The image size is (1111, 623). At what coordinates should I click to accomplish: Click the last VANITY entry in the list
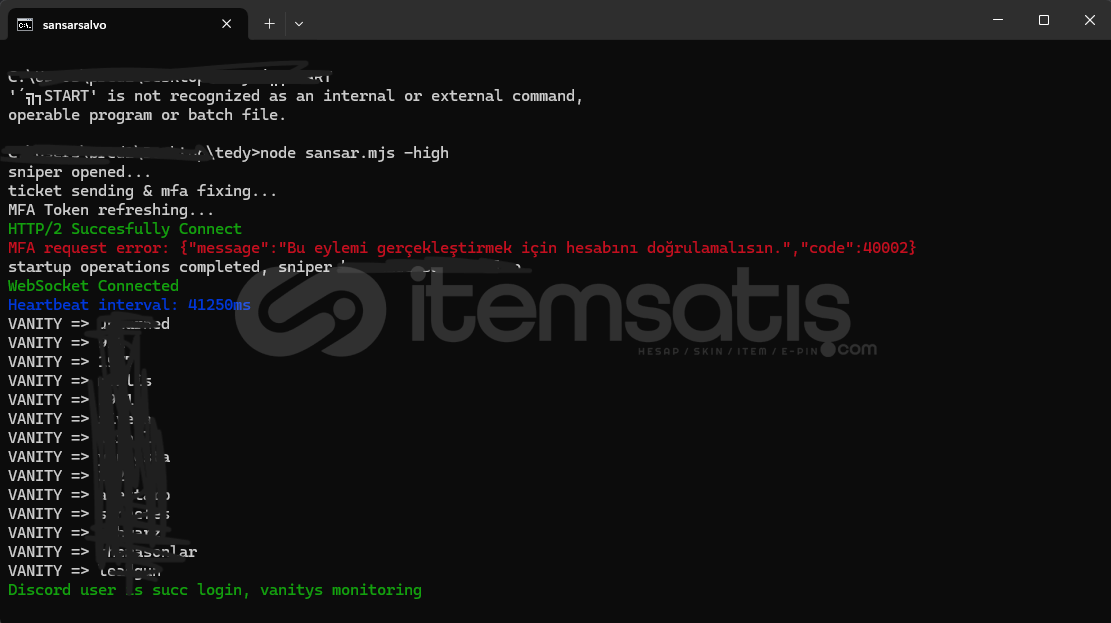[x=100, y=570]
